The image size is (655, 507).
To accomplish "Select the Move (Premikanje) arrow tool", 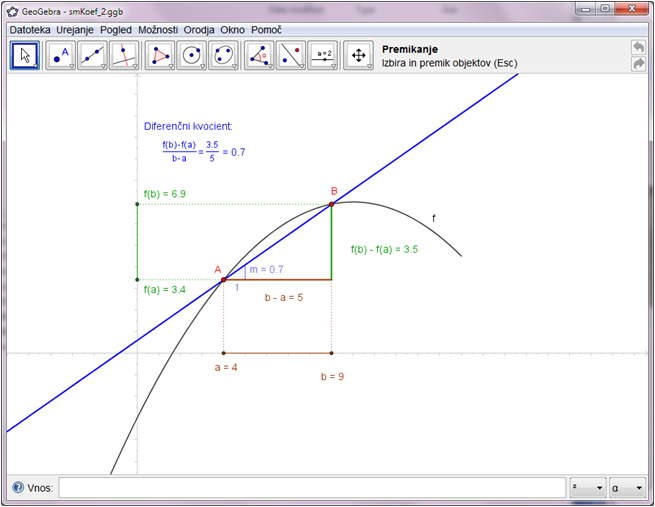I will pyautogui.click(x=25, y=55).
